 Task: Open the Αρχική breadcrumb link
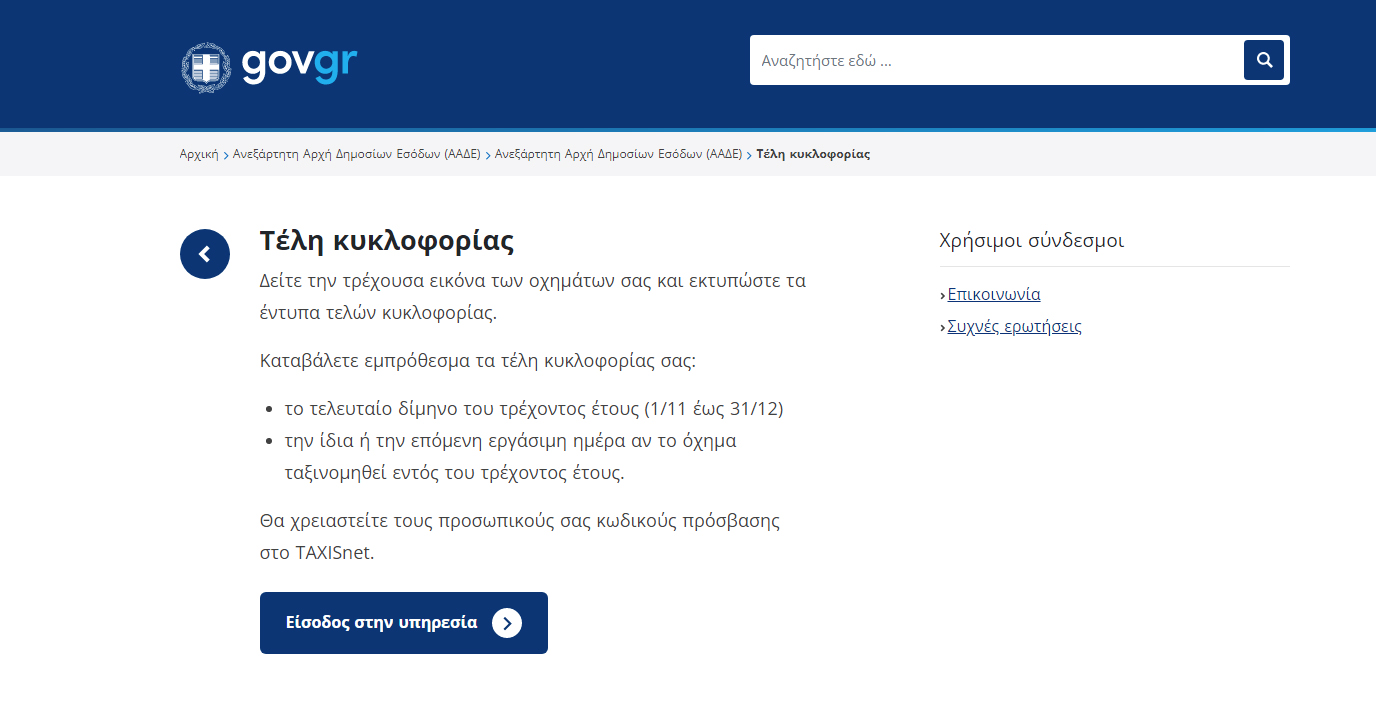tap(199, 154)
